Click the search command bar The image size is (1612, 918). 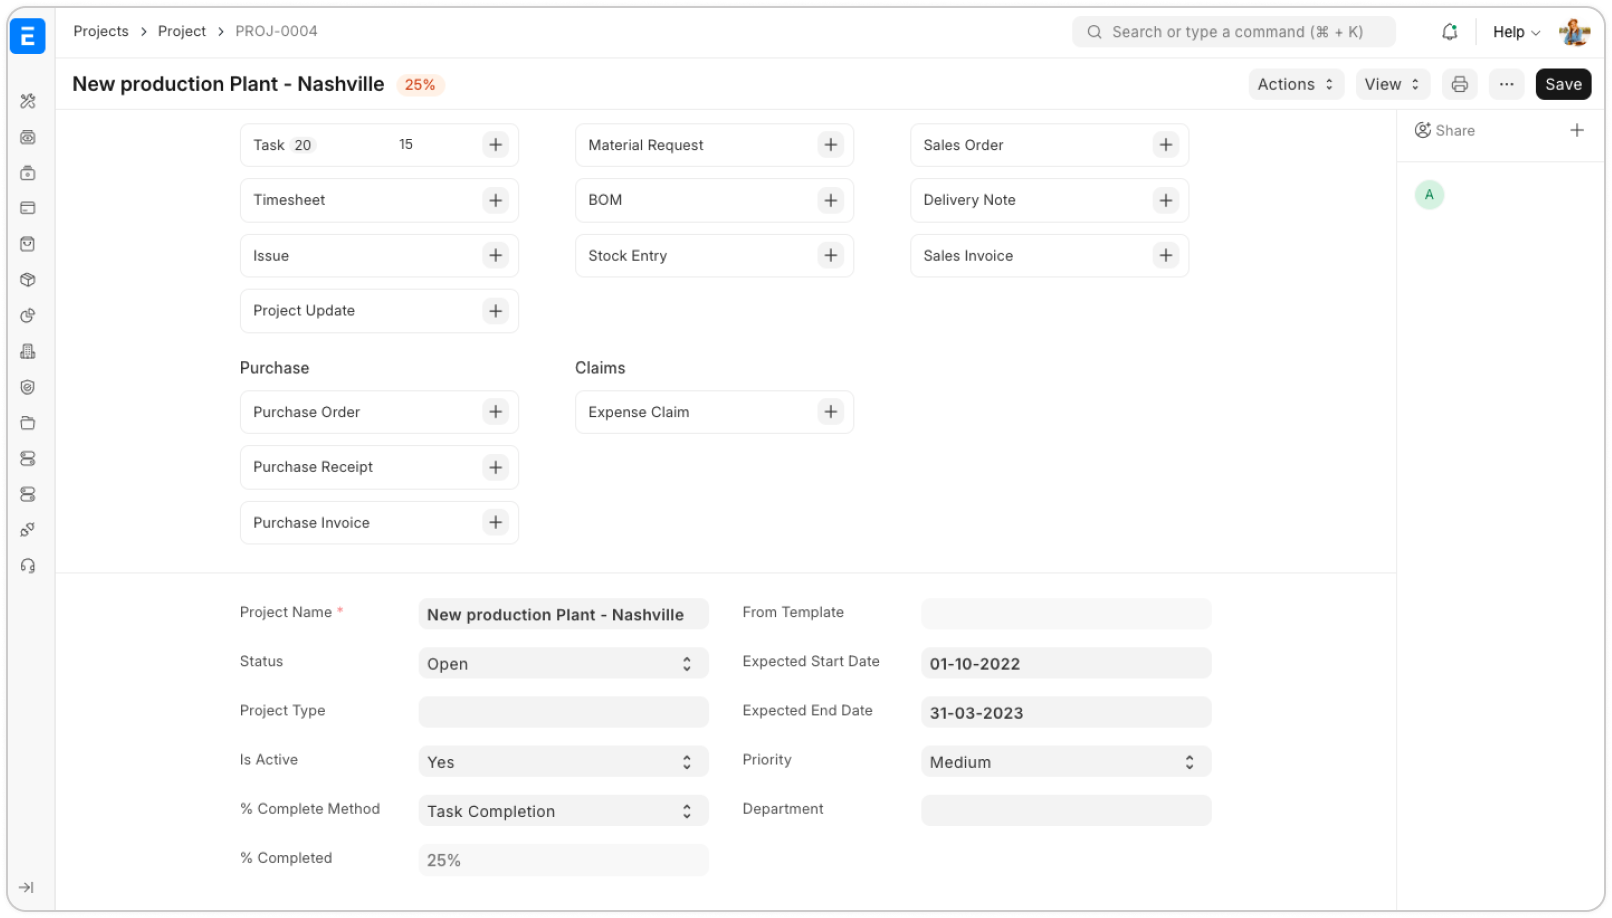[1233, 32]
